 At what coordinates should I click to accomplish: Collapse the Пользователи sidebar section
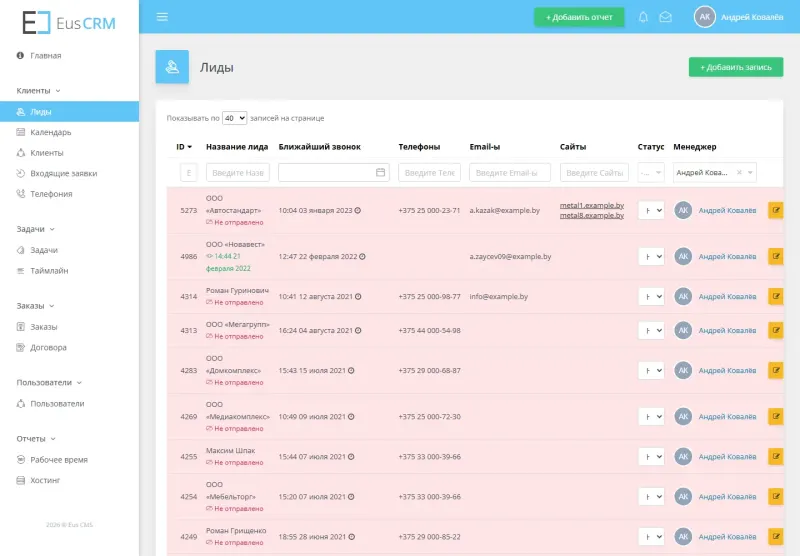[49, 383]
